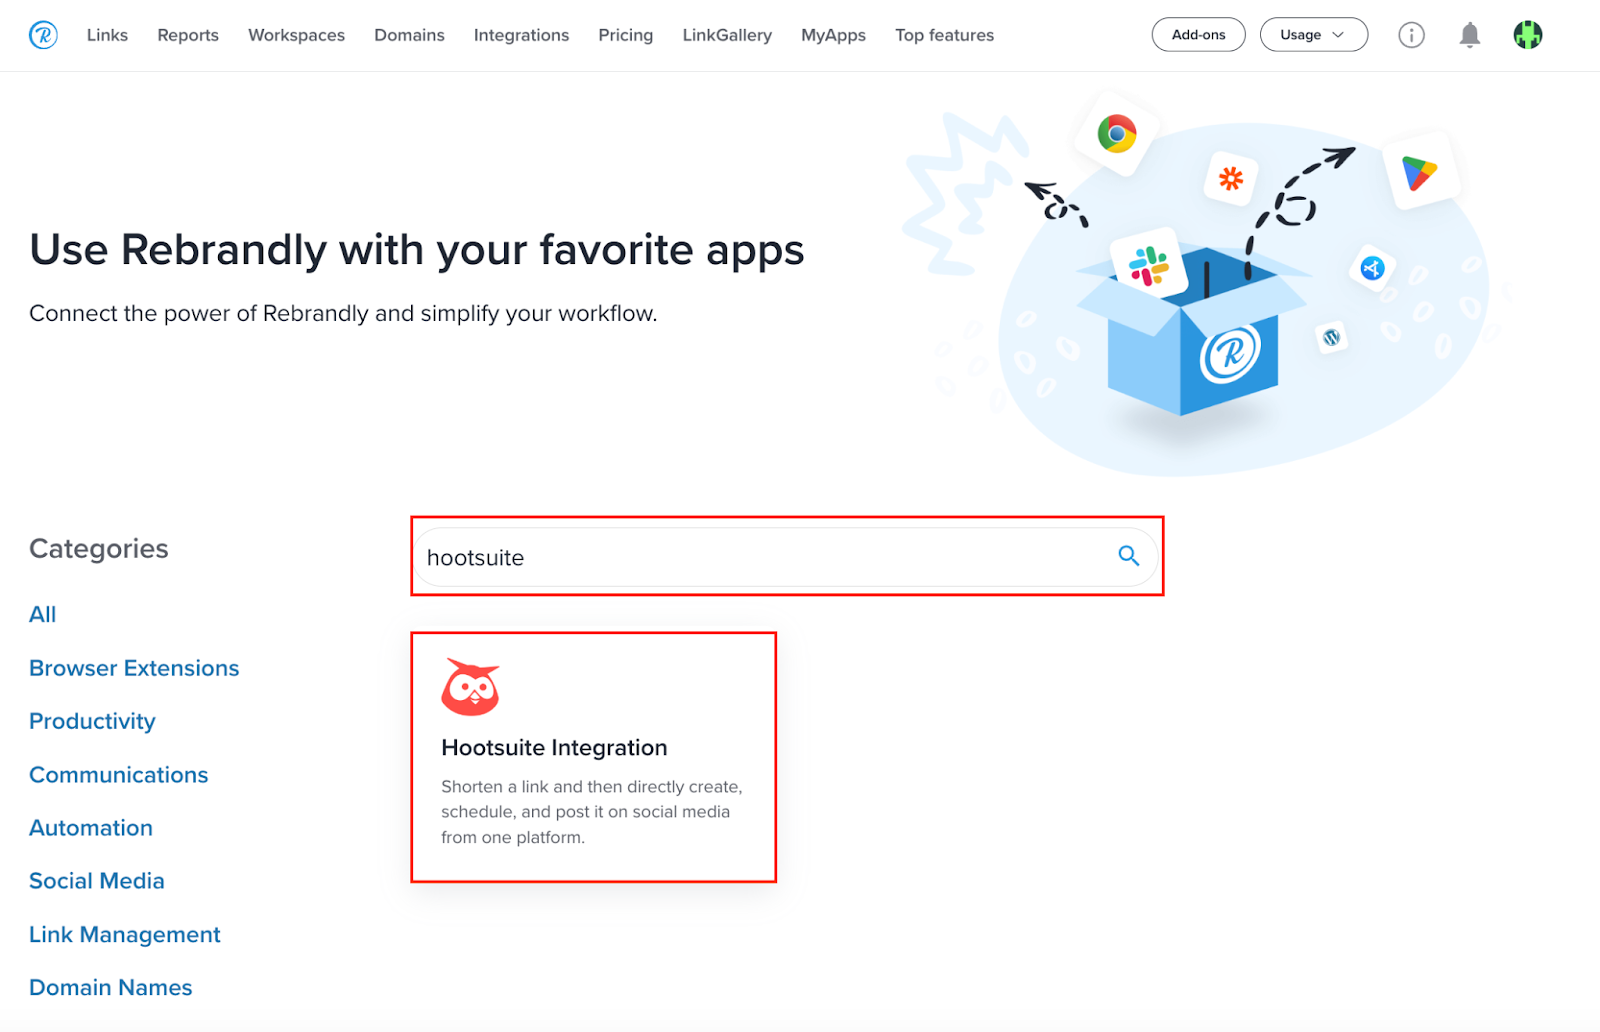Screen dimensions: 1600x1032
Task: Focus the hootsuite search field
Action: coord(786,557)
